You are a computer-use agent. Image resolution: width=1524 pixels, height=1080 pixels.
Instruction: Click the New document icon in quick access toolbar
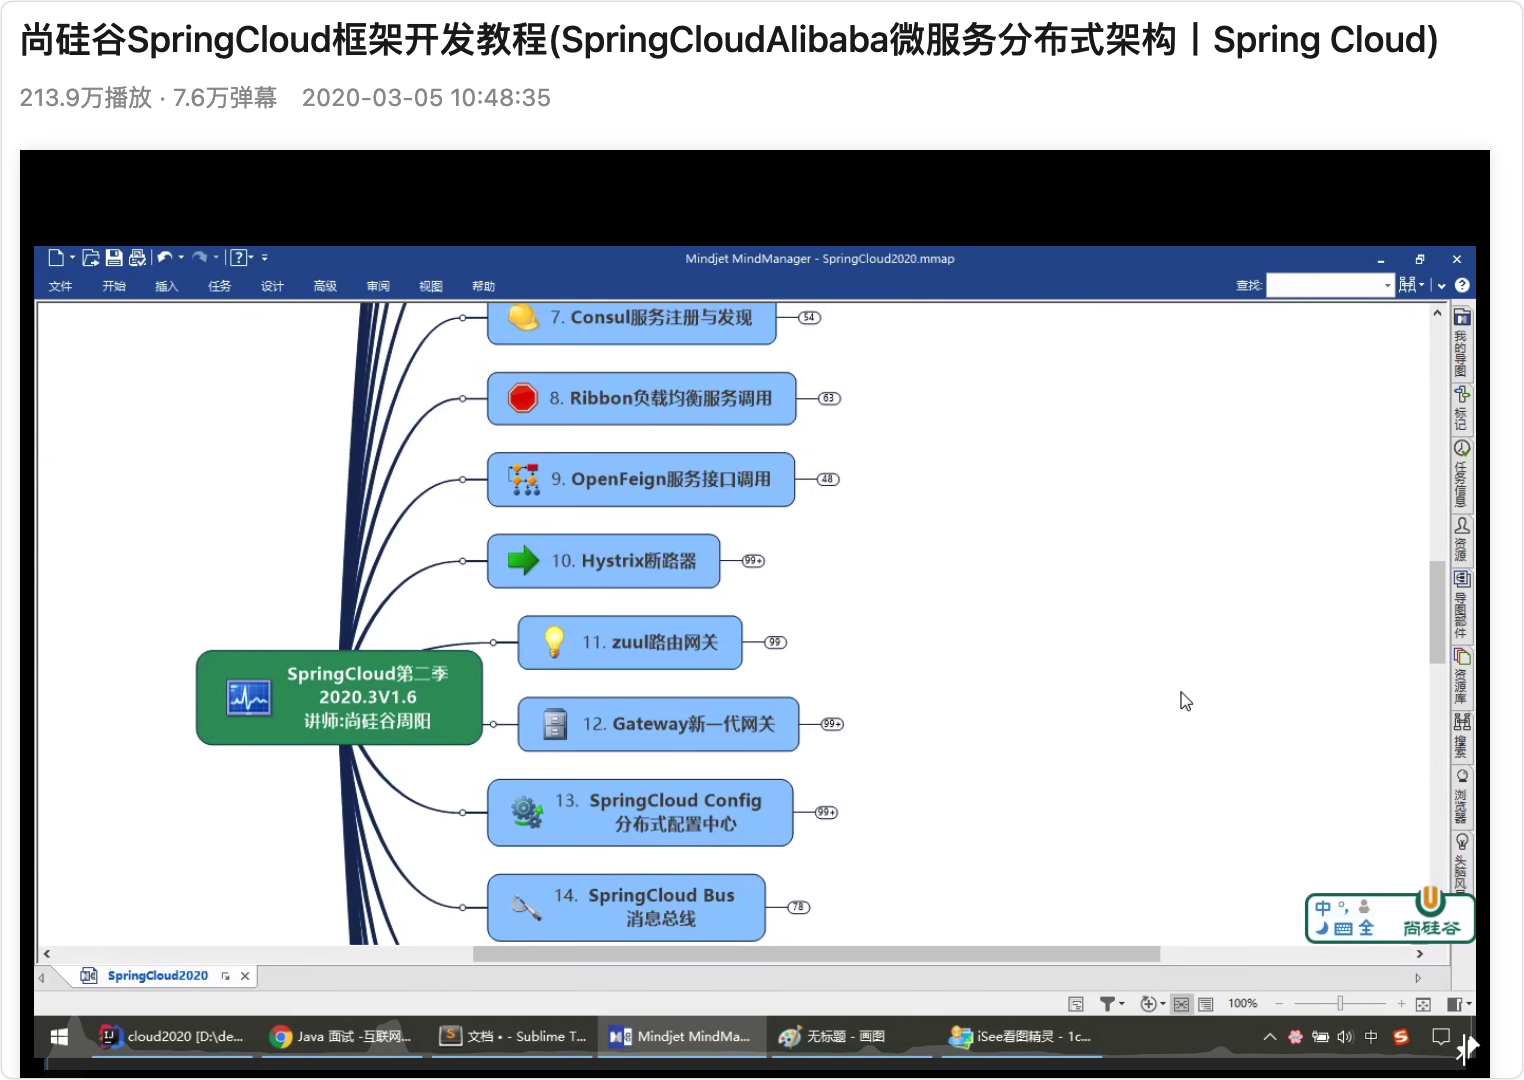pyautogui.click(x=56, y=258)
